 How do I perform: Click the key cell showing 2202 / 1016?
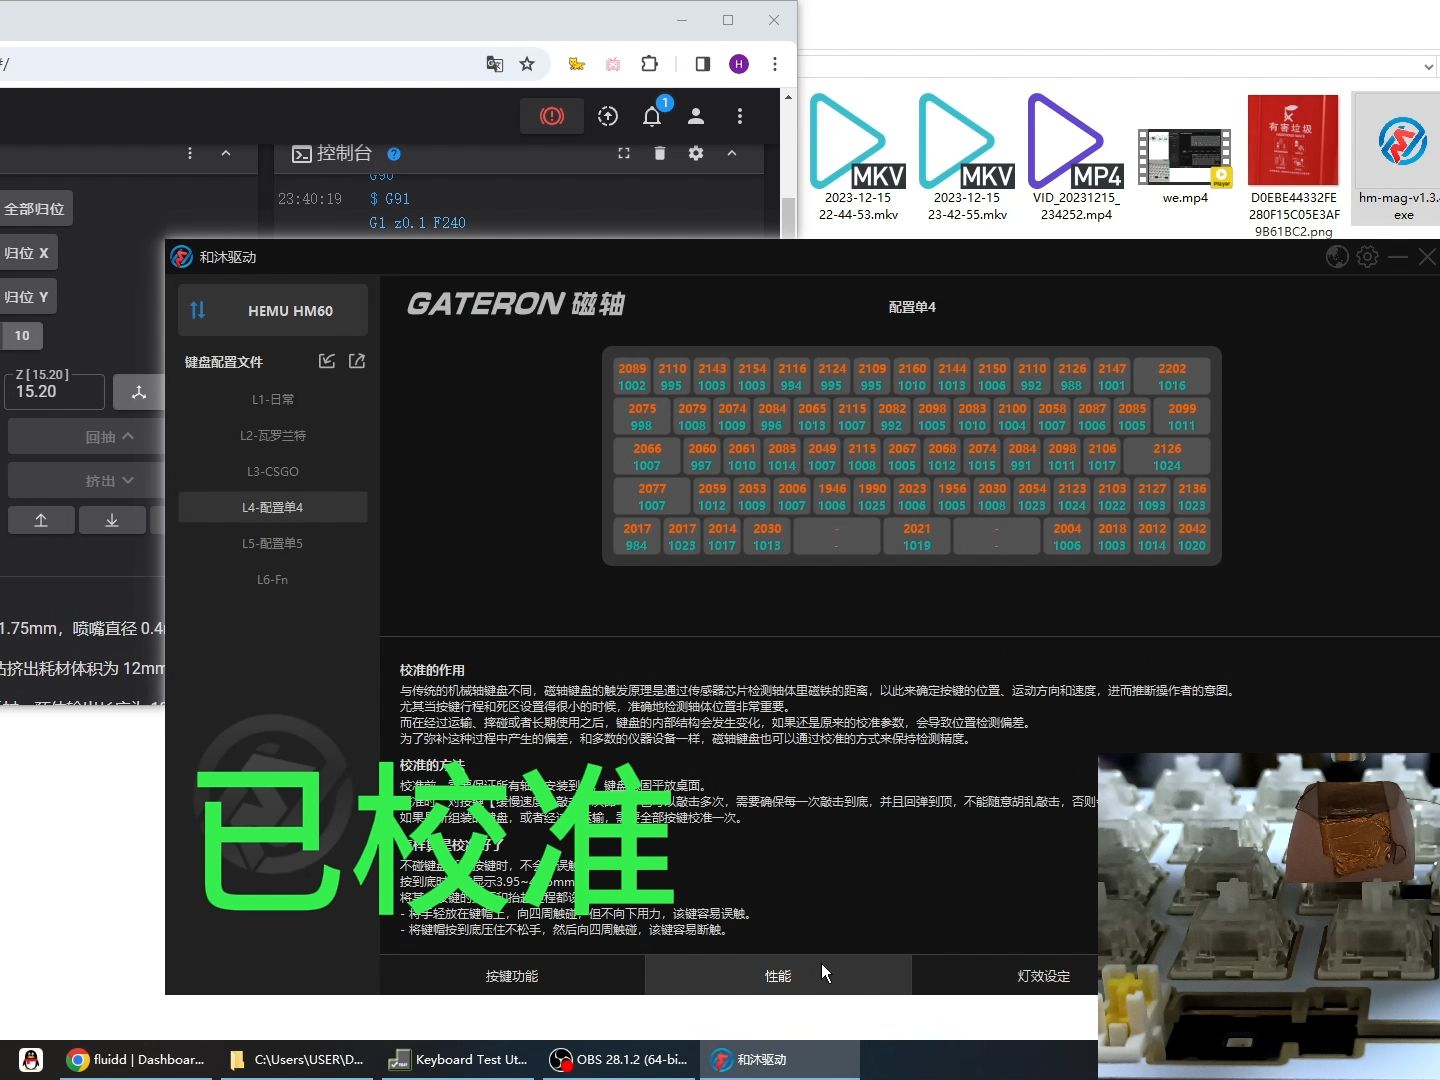click(x=1172, y=376)
